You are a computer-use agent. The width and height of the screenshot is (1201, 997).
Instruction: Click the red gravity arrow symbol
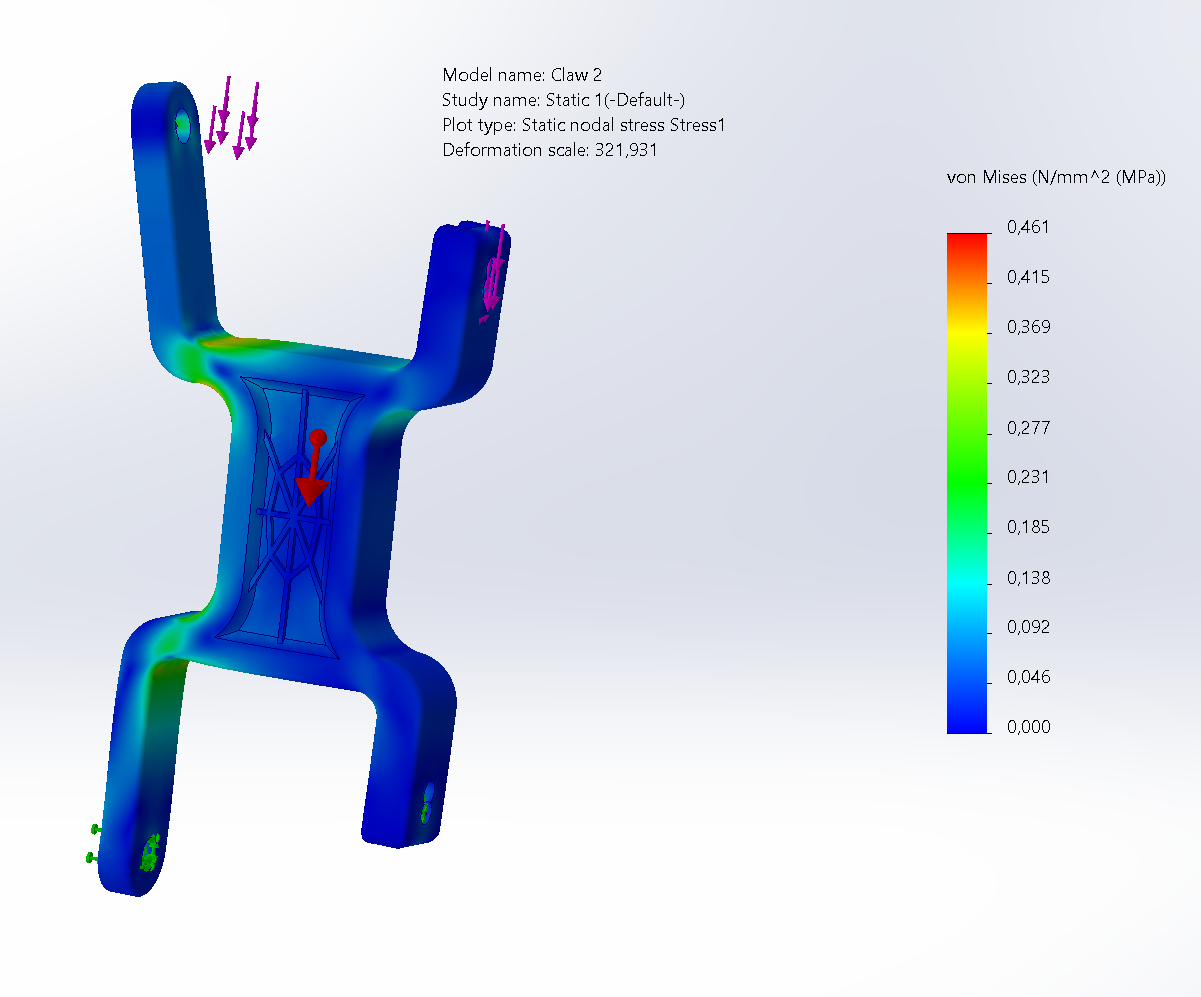pos(314,467)
